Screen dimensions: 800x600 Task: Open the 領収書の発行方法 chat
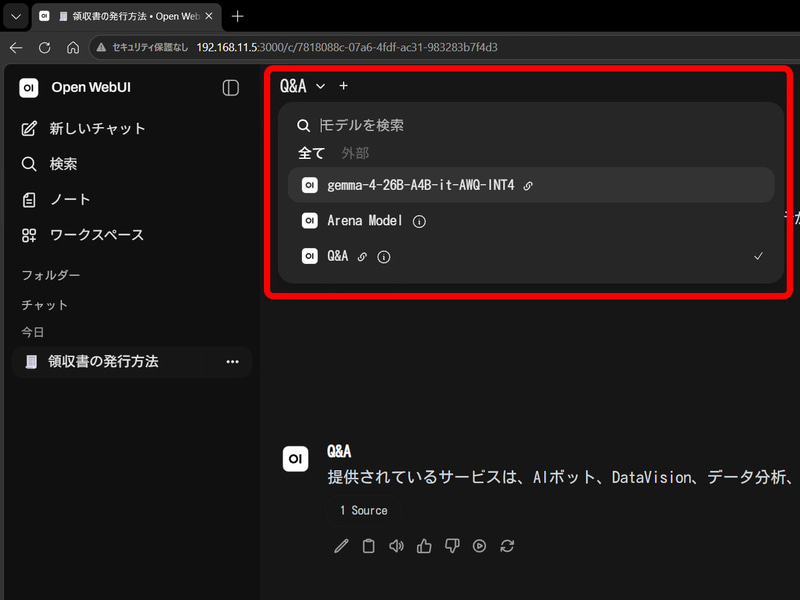(104, 362)
